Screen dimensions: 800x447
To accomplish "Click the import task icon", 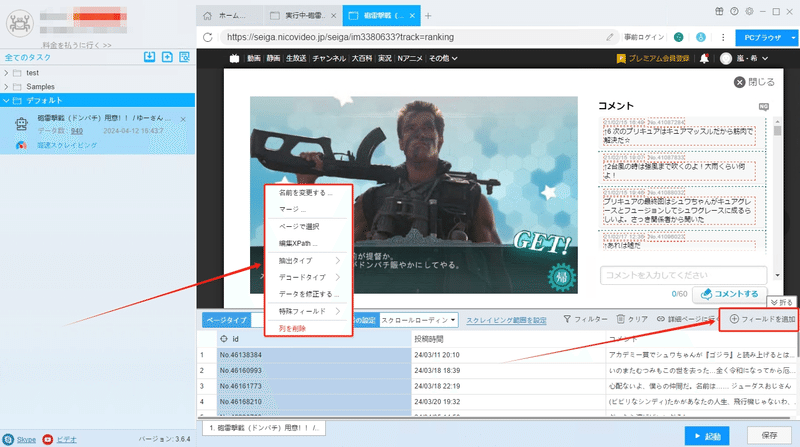I will click(x=149, y=57).
